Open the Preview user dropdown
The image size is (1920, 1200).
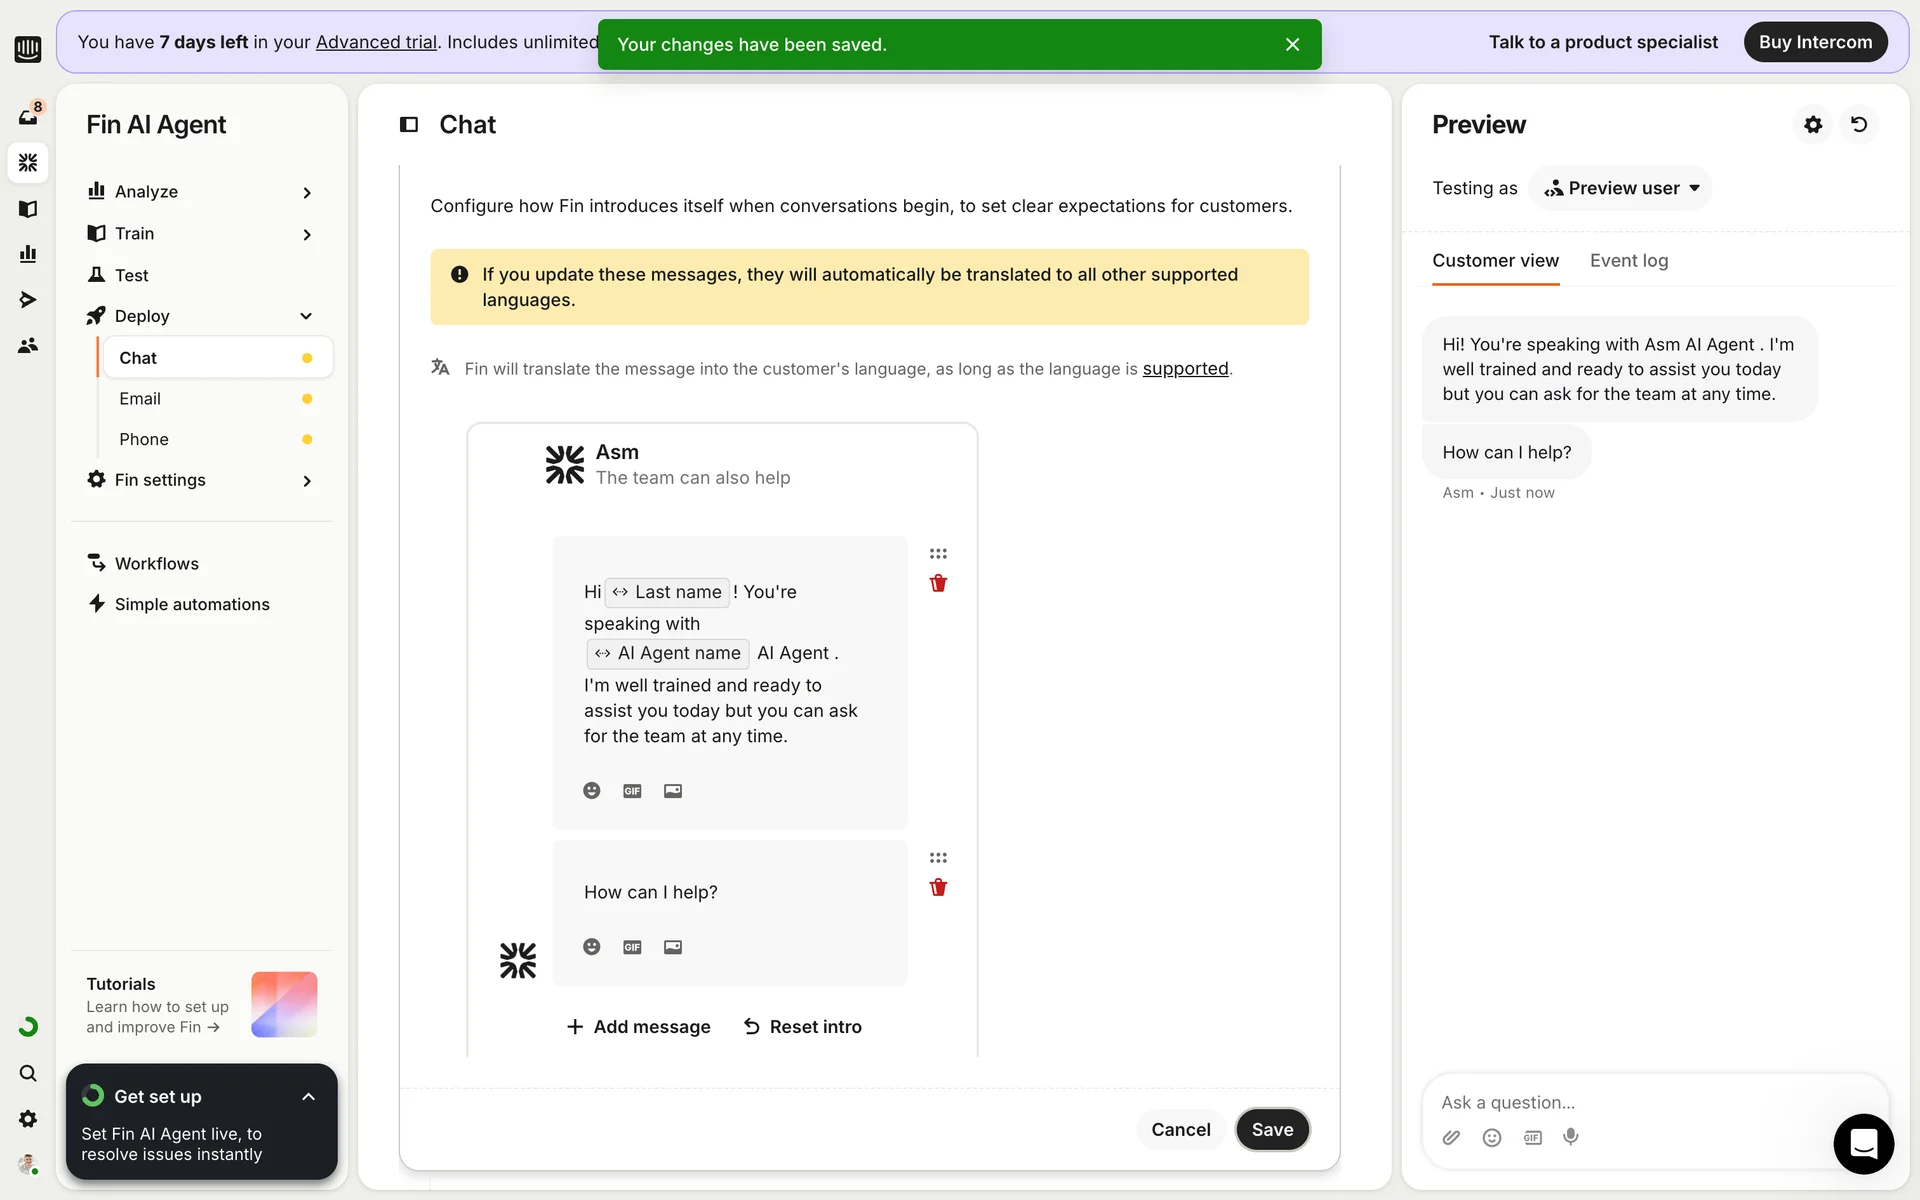[x=1621, y=188]
